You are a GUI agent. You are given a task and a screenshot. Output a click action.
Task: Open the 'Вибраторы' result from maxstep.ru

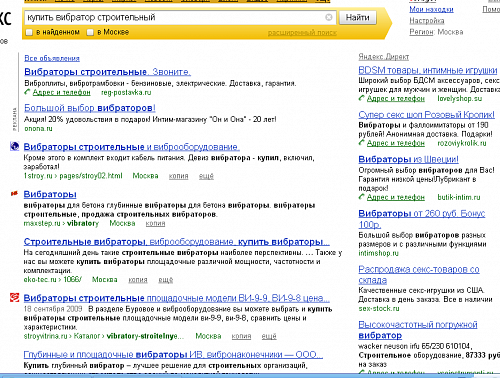coord(50,194)
